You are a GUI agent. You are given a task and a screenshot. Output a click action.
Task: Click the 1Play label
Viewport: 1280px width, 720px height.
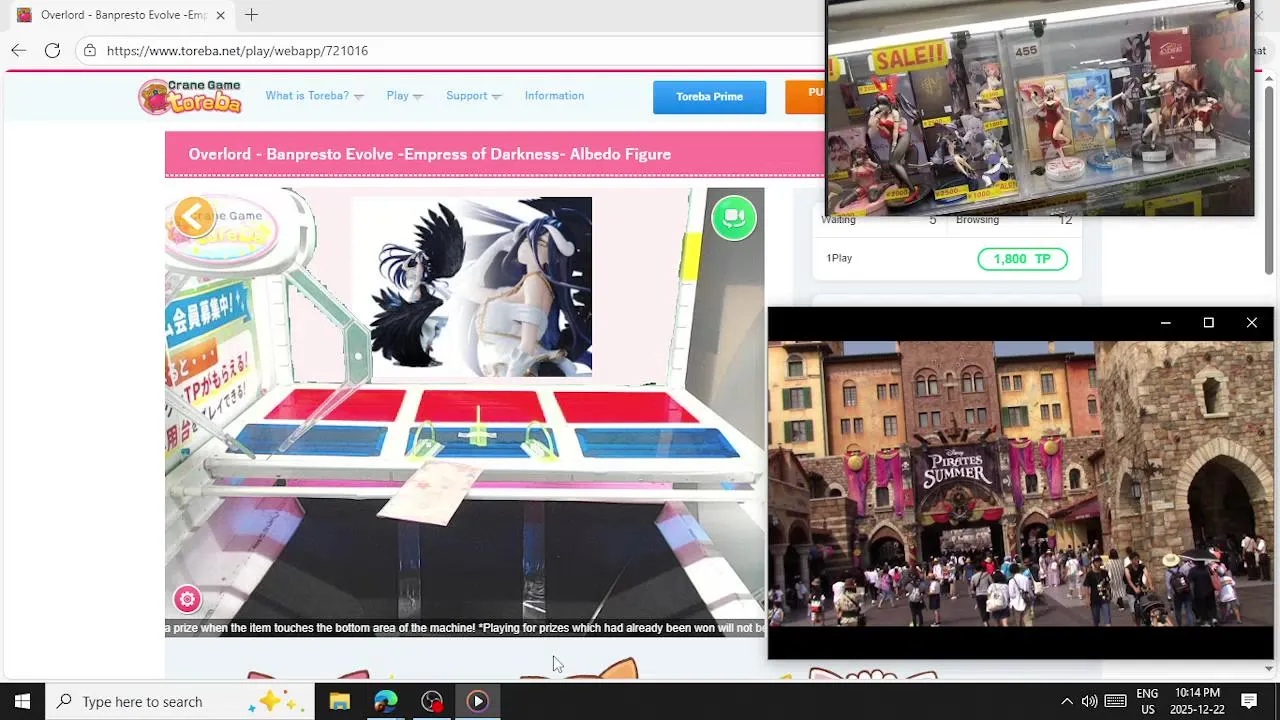point(839,258)
